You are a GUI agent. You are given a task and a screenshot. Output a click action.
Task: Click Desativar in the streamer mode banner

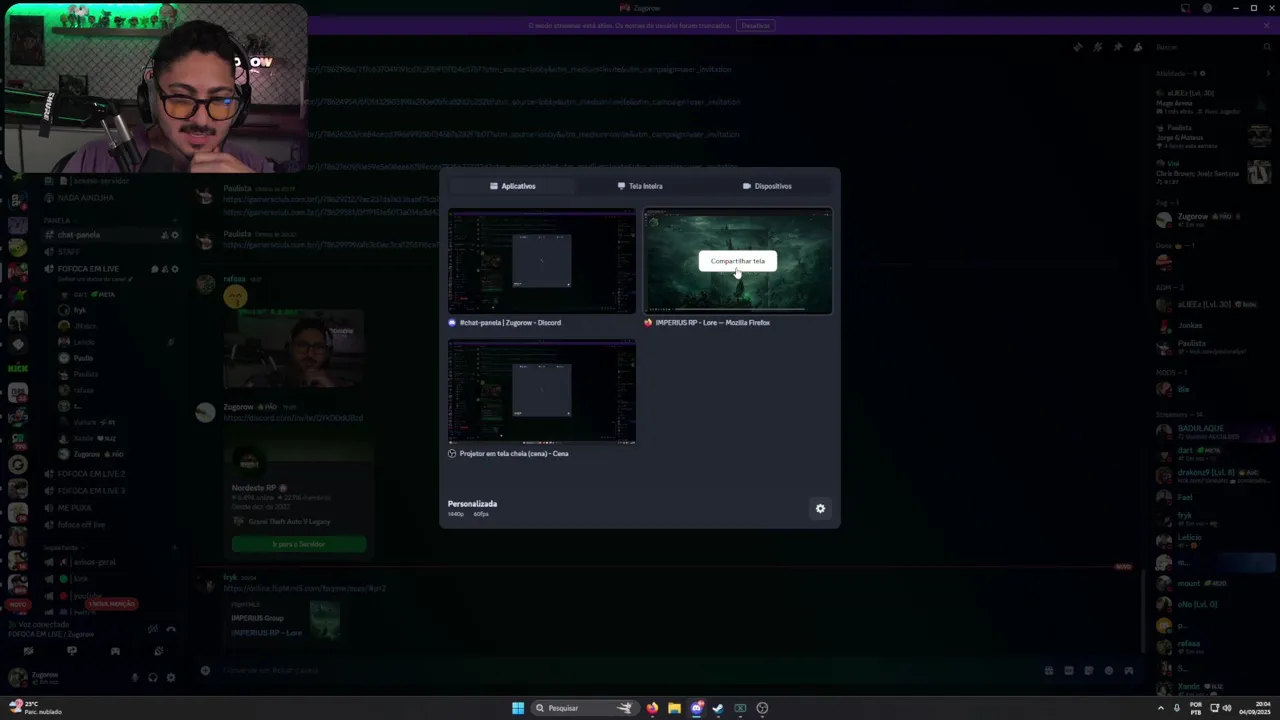tap(756, 25)
